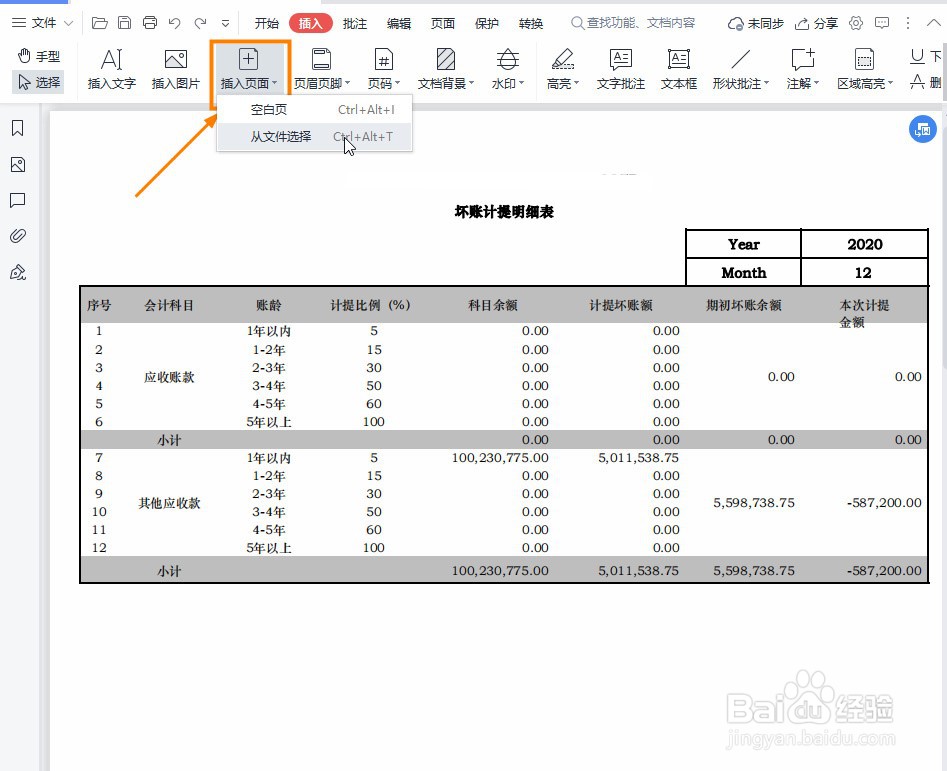Click the 计提坏账额 column header
Screen dimensions: 947x771
point(620,305)
